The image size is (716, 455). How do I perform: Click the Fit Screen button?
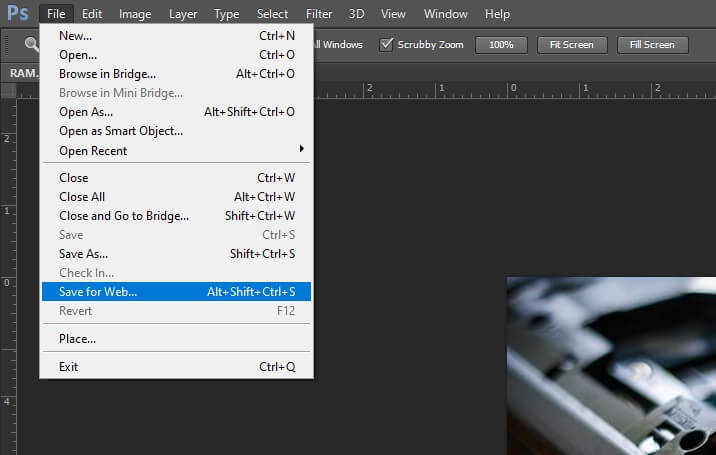pos(572,45)
